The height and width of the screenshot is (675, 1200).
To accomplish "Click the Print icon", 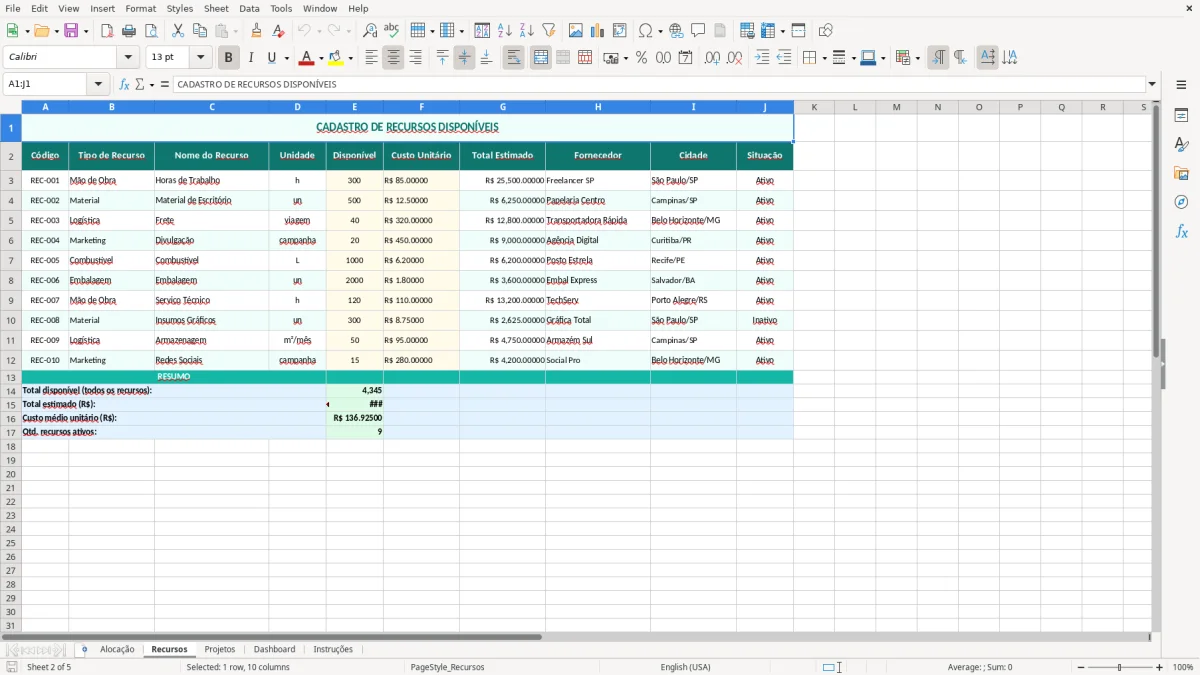I will coord(129,31).
